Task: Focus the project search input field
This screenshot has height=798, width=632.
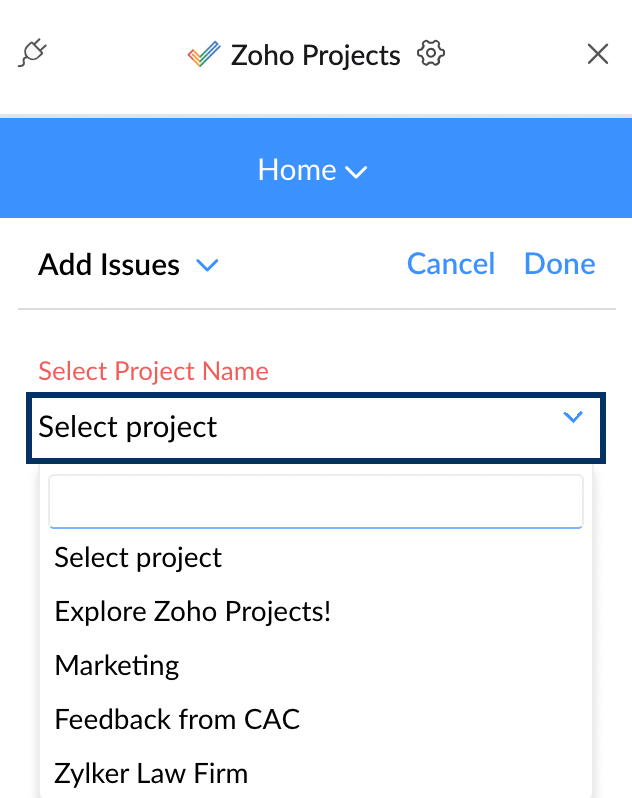Action: 315,502
